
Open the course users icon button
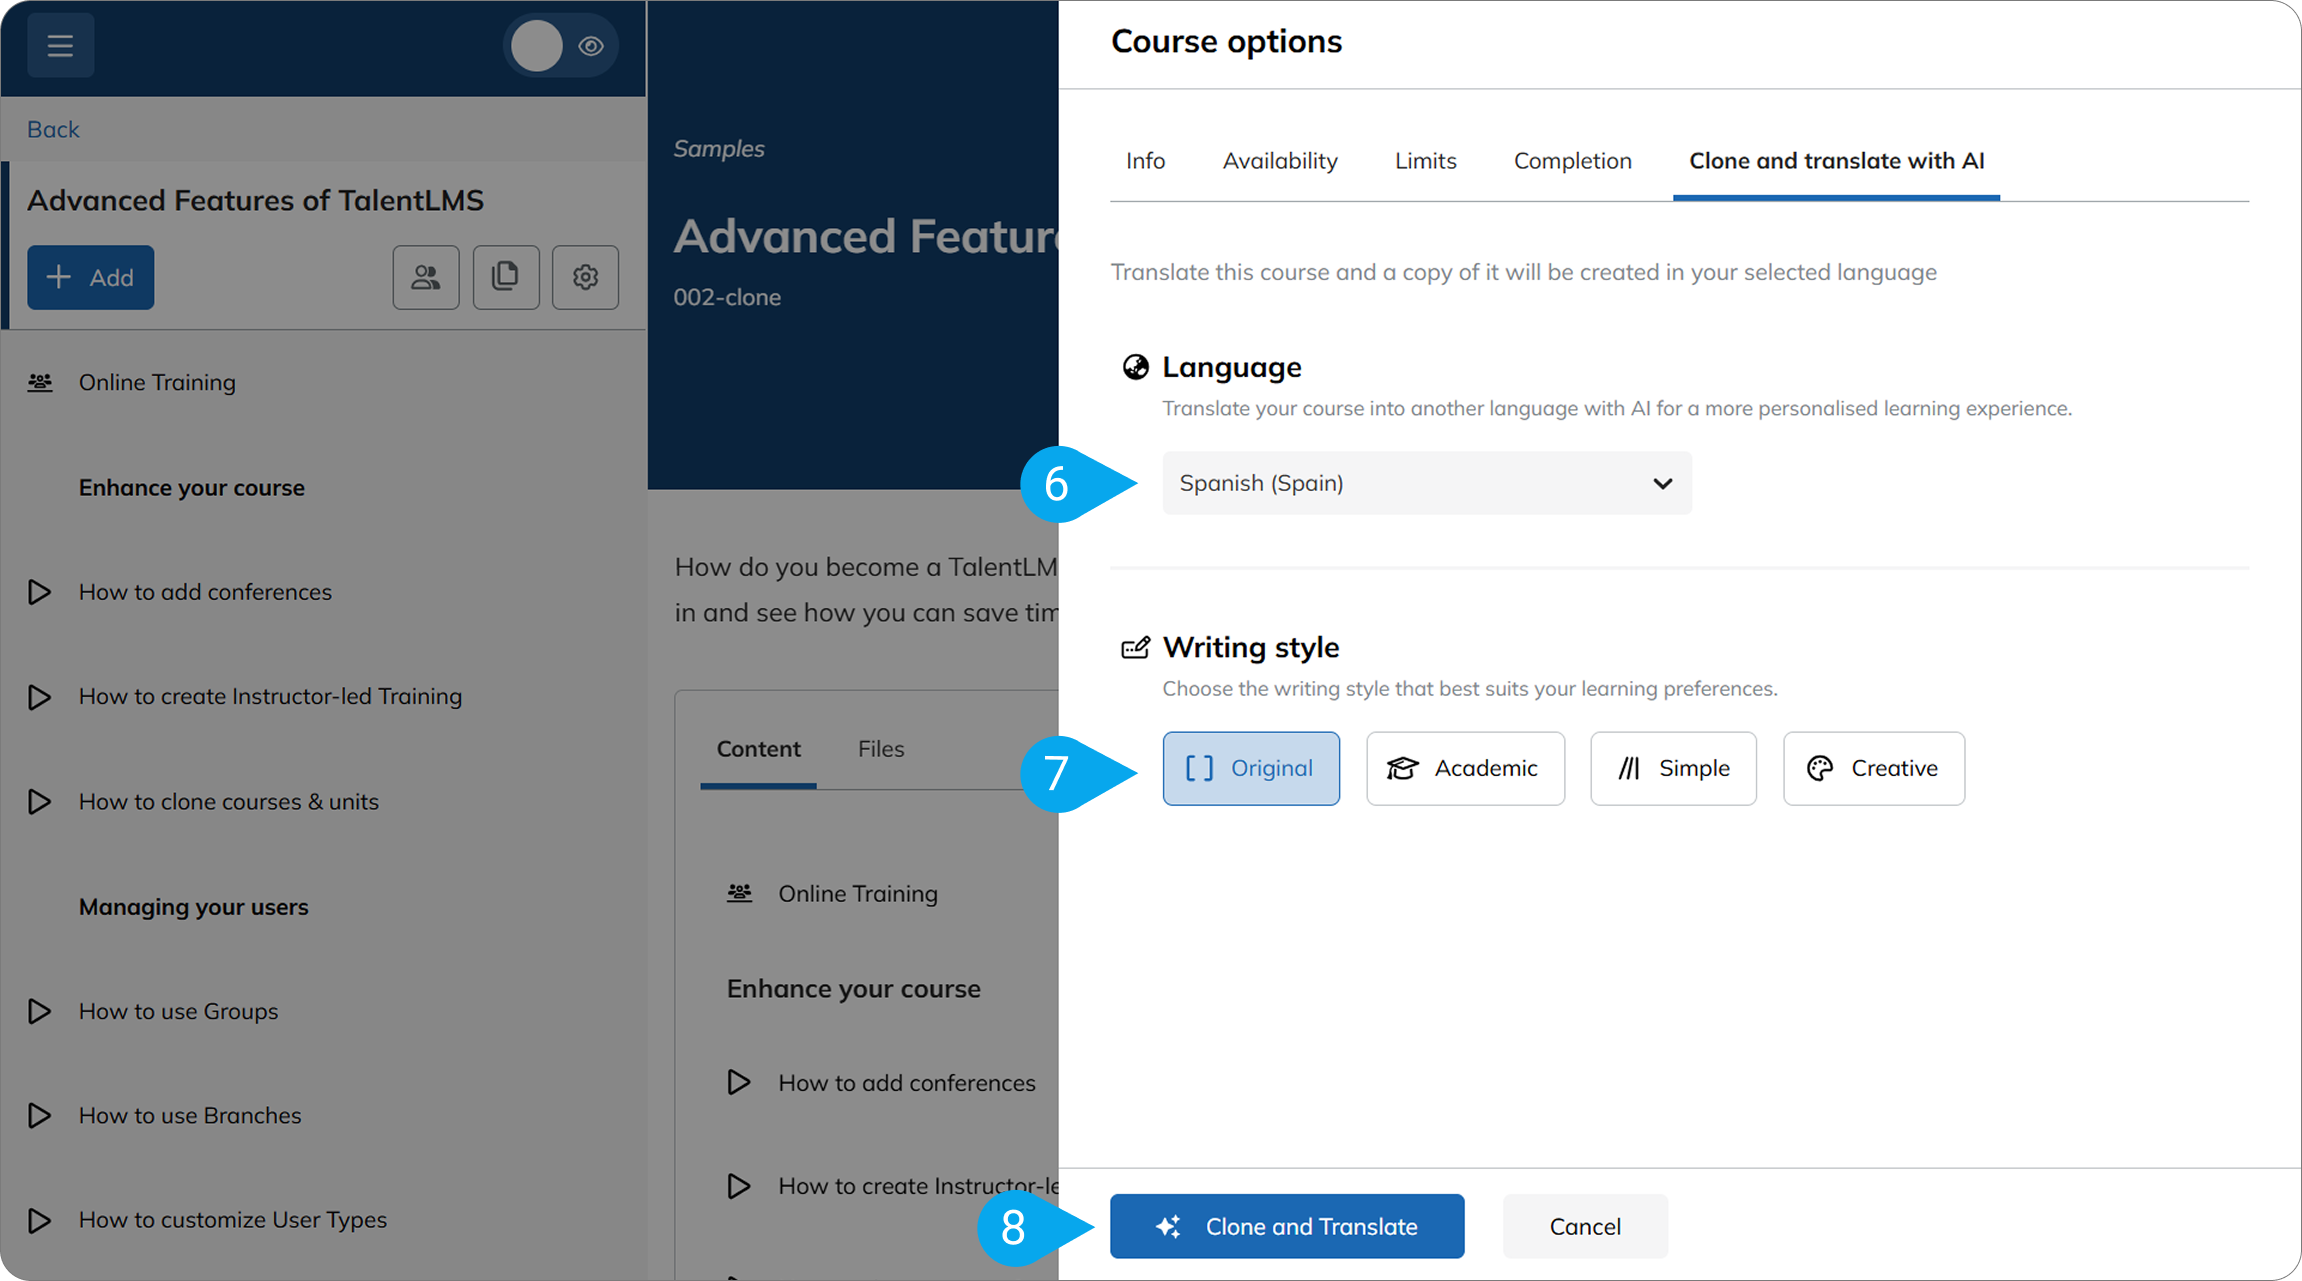click(x=426, y=277)
